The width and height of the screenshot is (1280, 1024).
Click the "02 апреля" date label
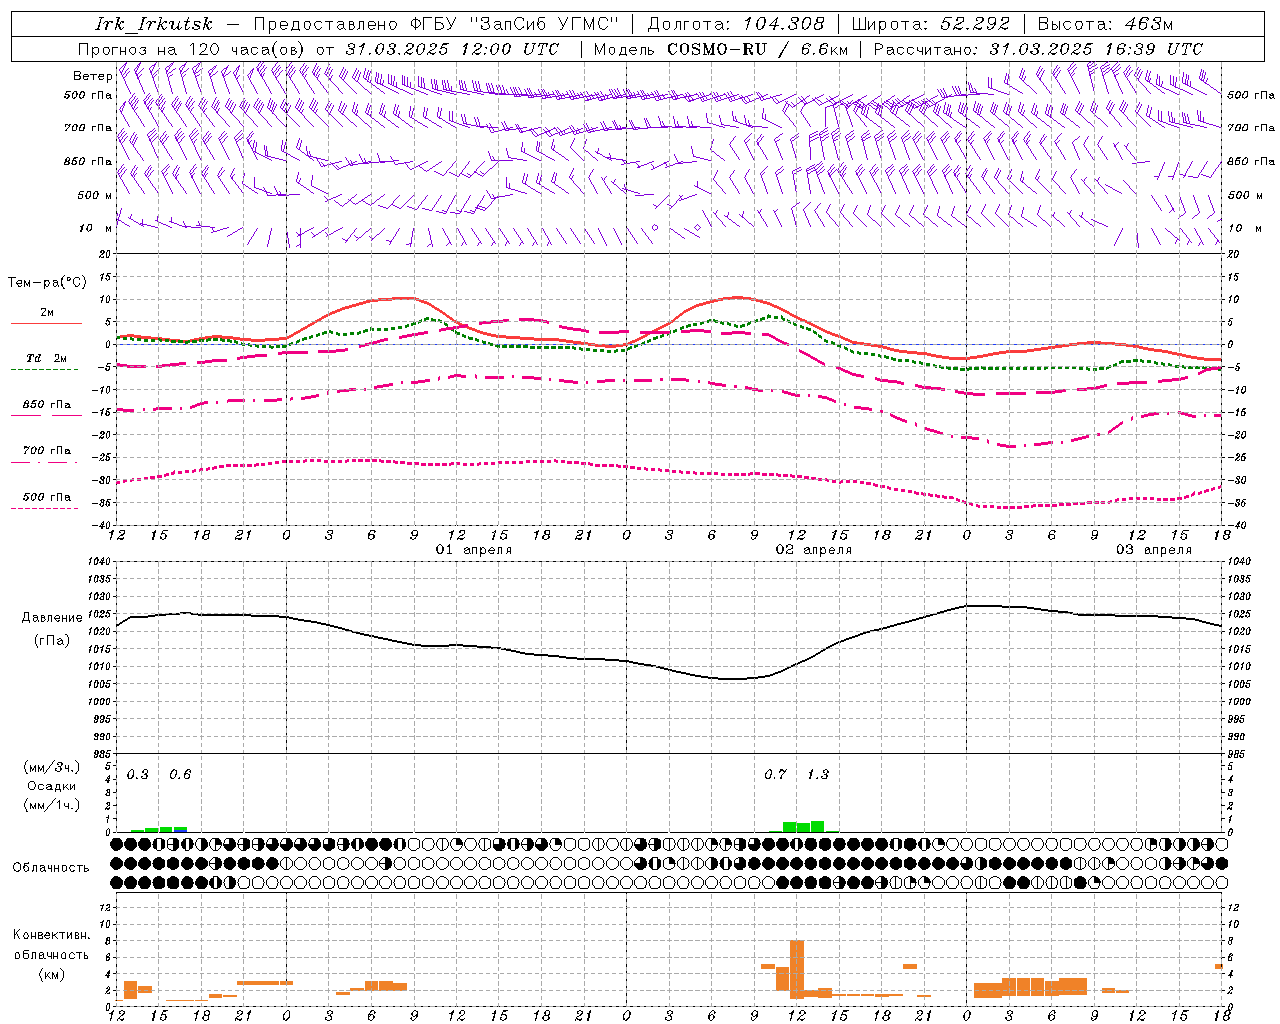tap(814, 550)
